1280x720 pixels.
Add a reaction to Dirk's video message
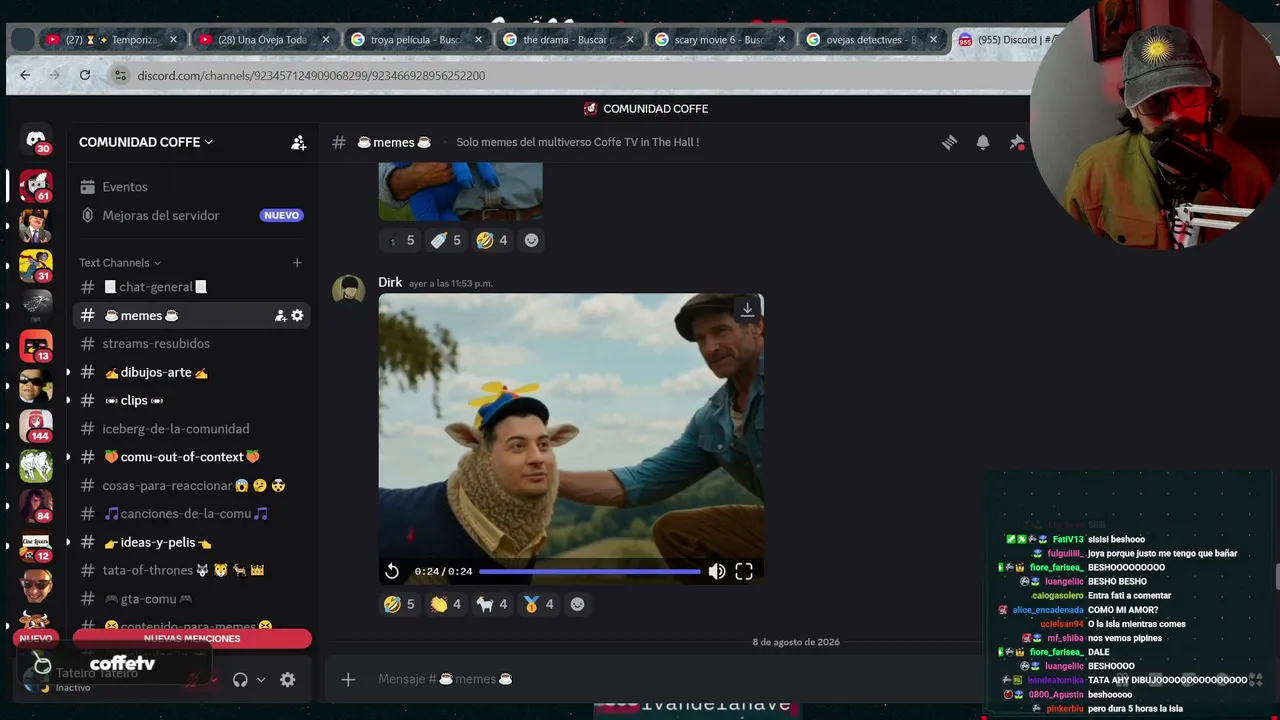(x=577, y=604)
